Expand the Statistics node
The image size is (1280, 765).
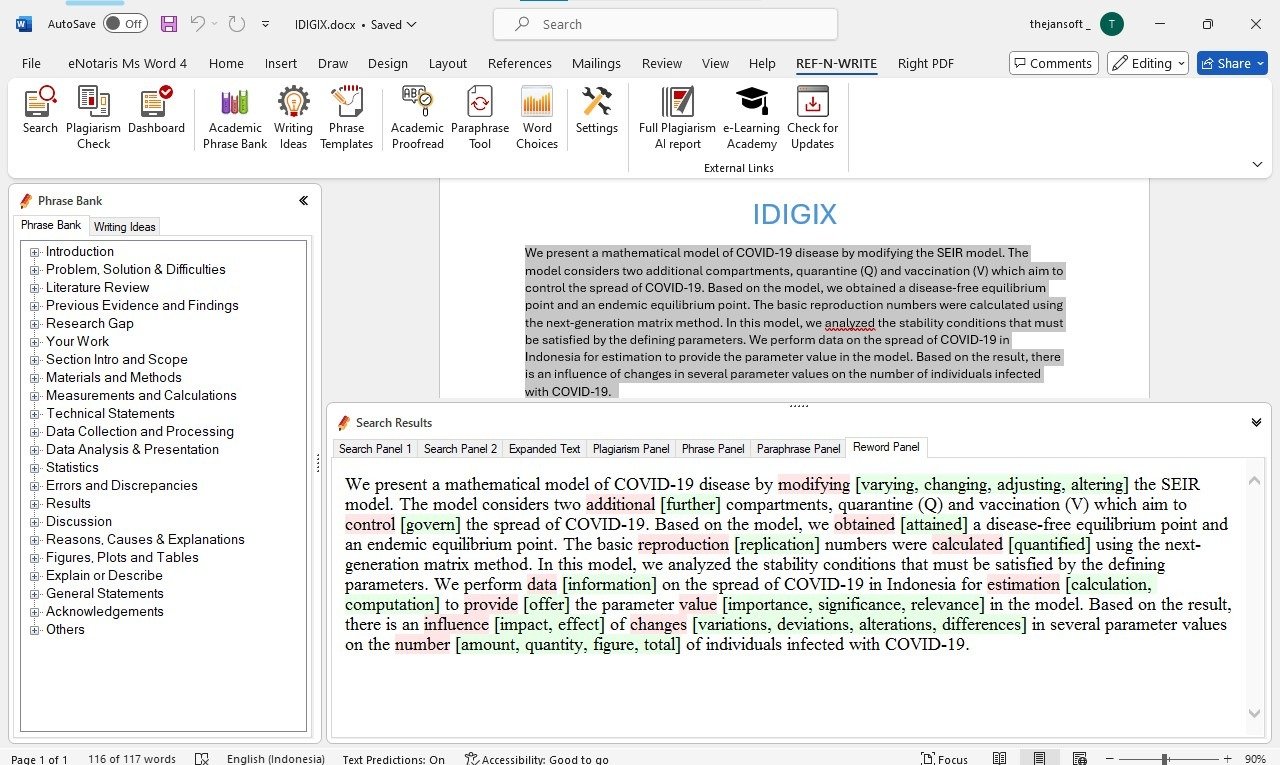tap(35, 468)
